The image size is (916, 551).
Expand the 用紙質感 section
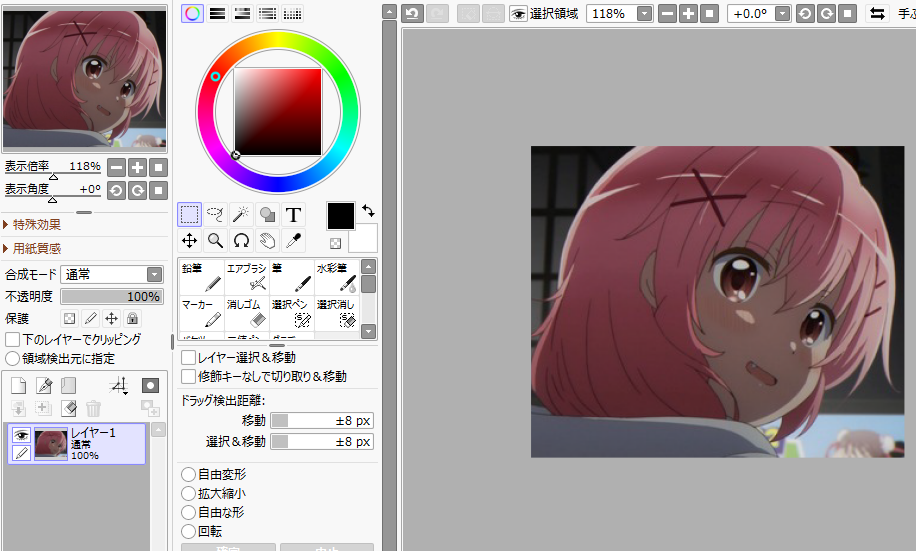click(x=32, y=248)
